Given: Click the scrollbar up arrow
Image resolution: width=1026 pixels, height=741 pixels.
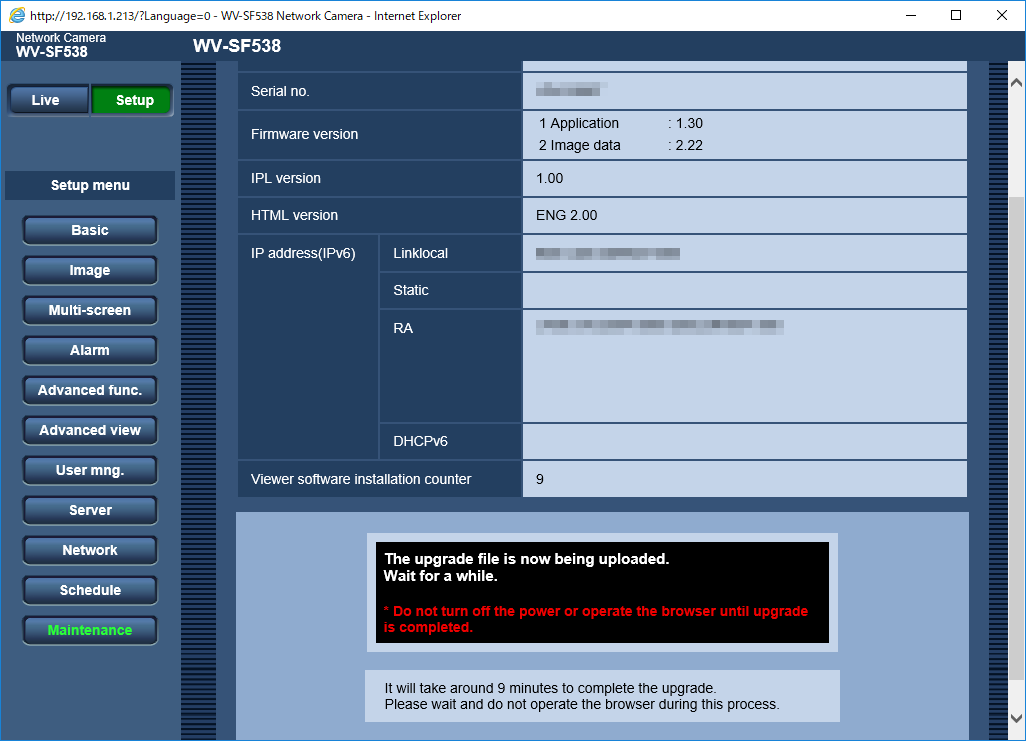Looking at the screenshot, I should click(1016, 82).
